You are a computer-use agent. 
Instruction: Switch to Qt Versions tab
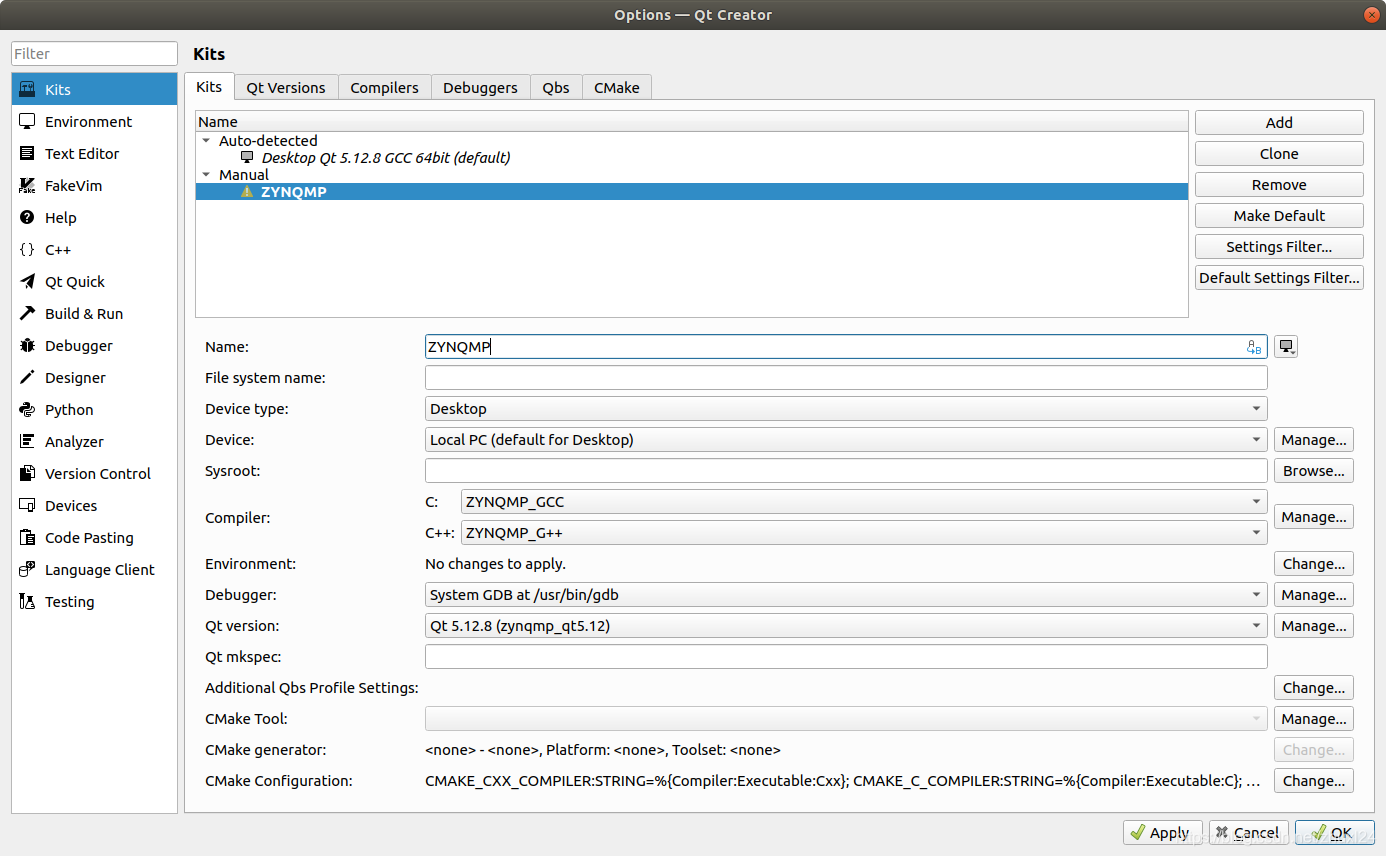[x=286, y=88]
